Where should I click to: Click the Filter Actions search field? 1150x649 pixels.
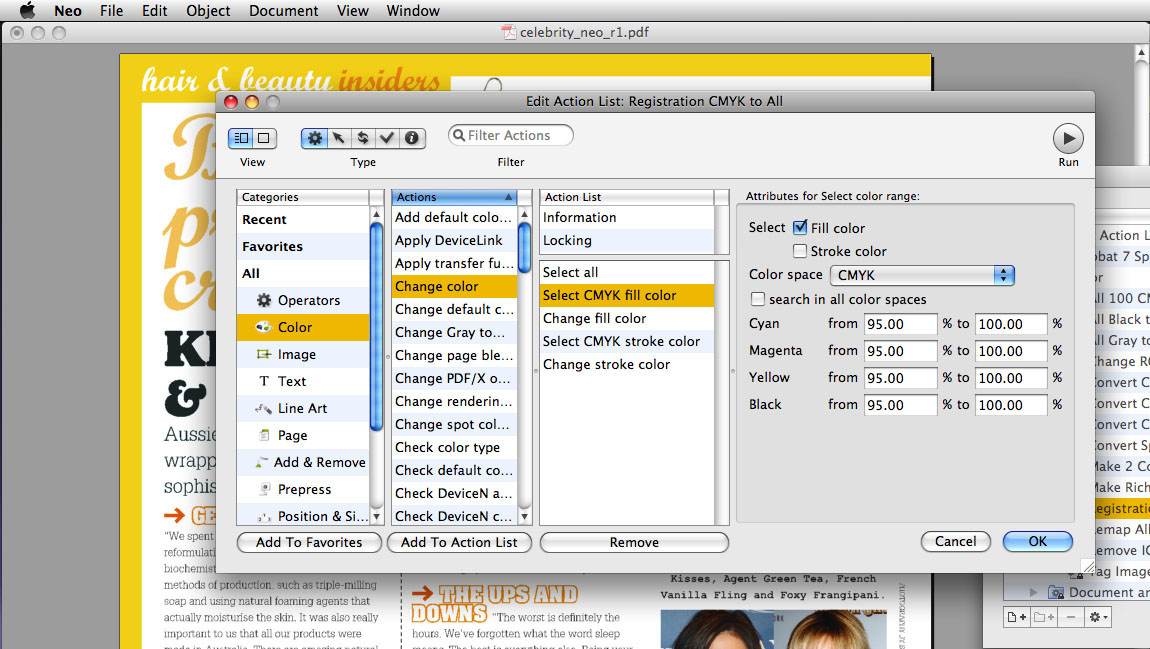point(510,135)
